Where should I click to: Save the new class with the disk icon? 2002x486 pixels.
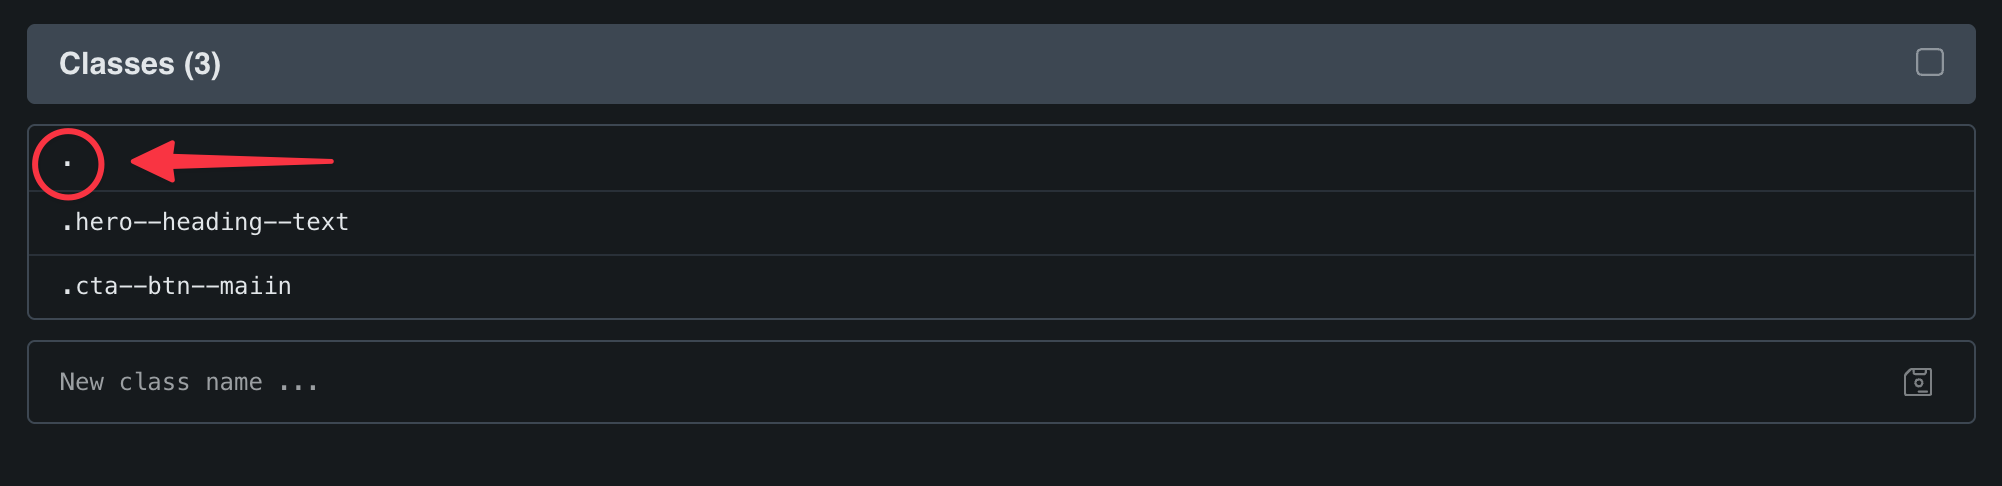pos(1917,382)
